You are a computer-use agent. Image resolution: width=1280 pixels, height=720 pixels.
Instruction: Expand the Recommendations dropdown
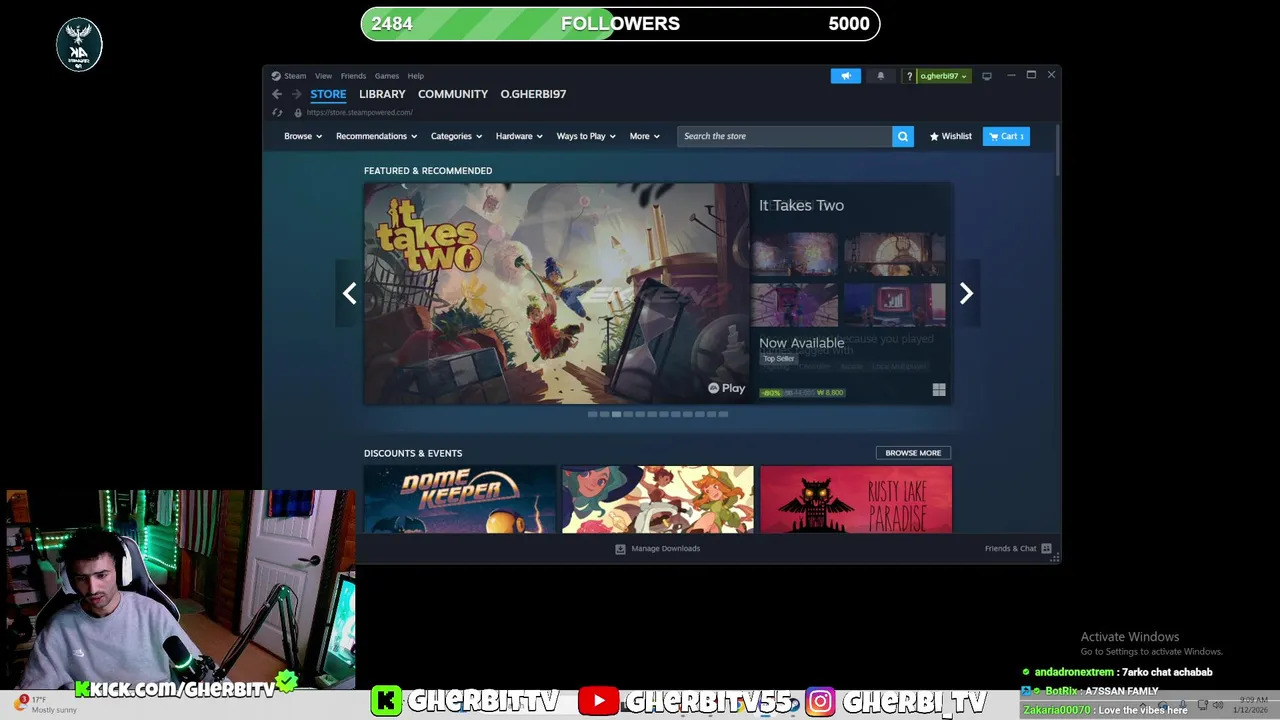pos(376,136)
